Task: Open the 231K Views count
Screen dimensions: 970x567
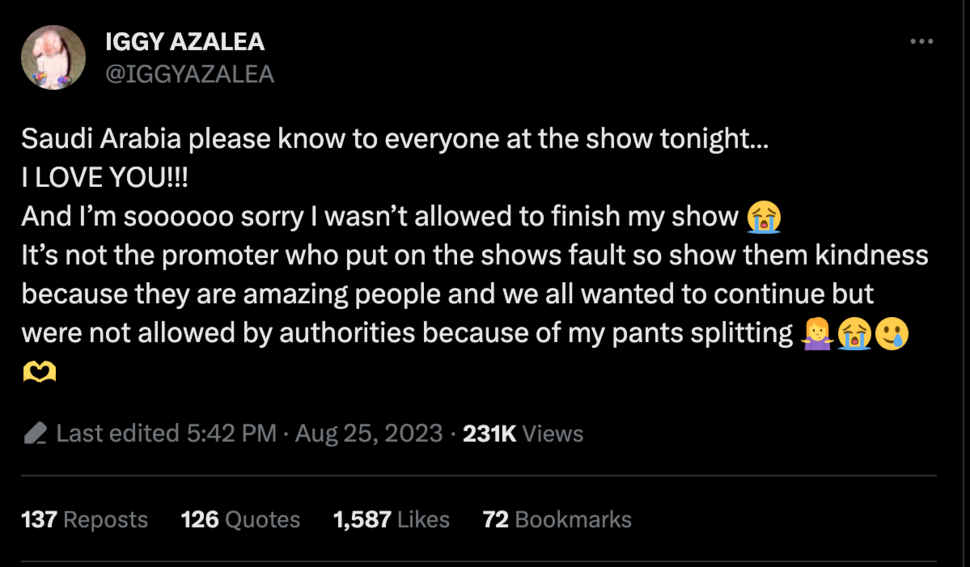Action: click(523, 433)
